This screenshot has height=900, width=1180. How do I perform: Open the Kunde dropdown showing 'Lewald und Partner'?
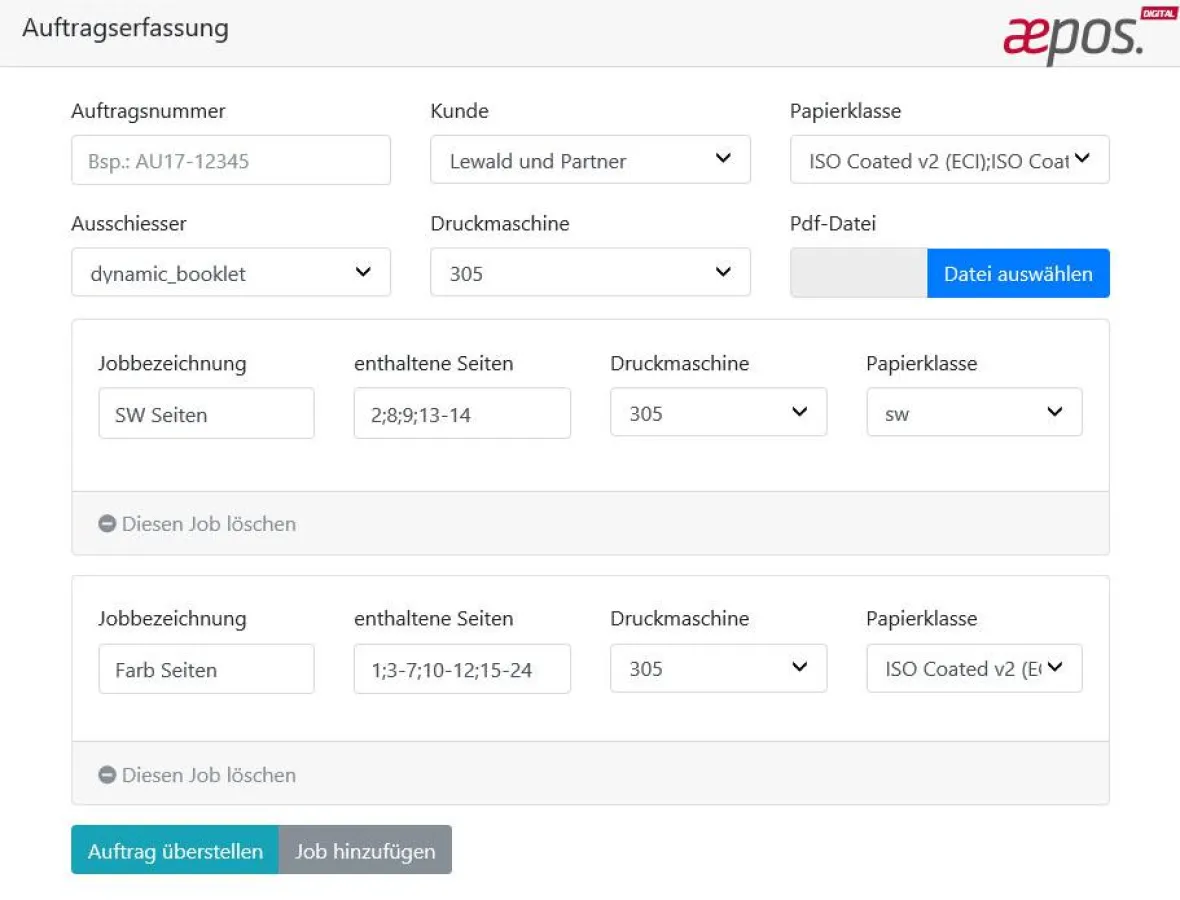tap(590, 159)
